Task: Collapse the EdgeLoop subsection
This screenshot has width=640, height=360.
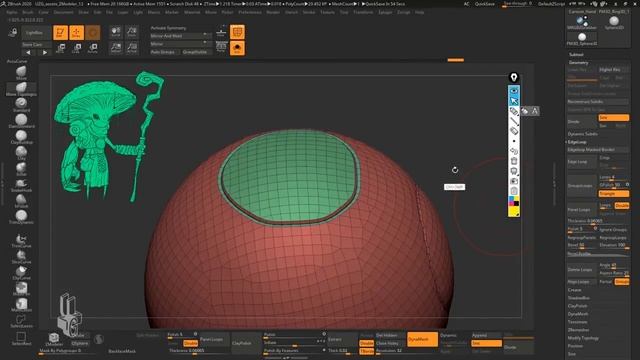Action: pyautogui.click(x=577, y=142)
